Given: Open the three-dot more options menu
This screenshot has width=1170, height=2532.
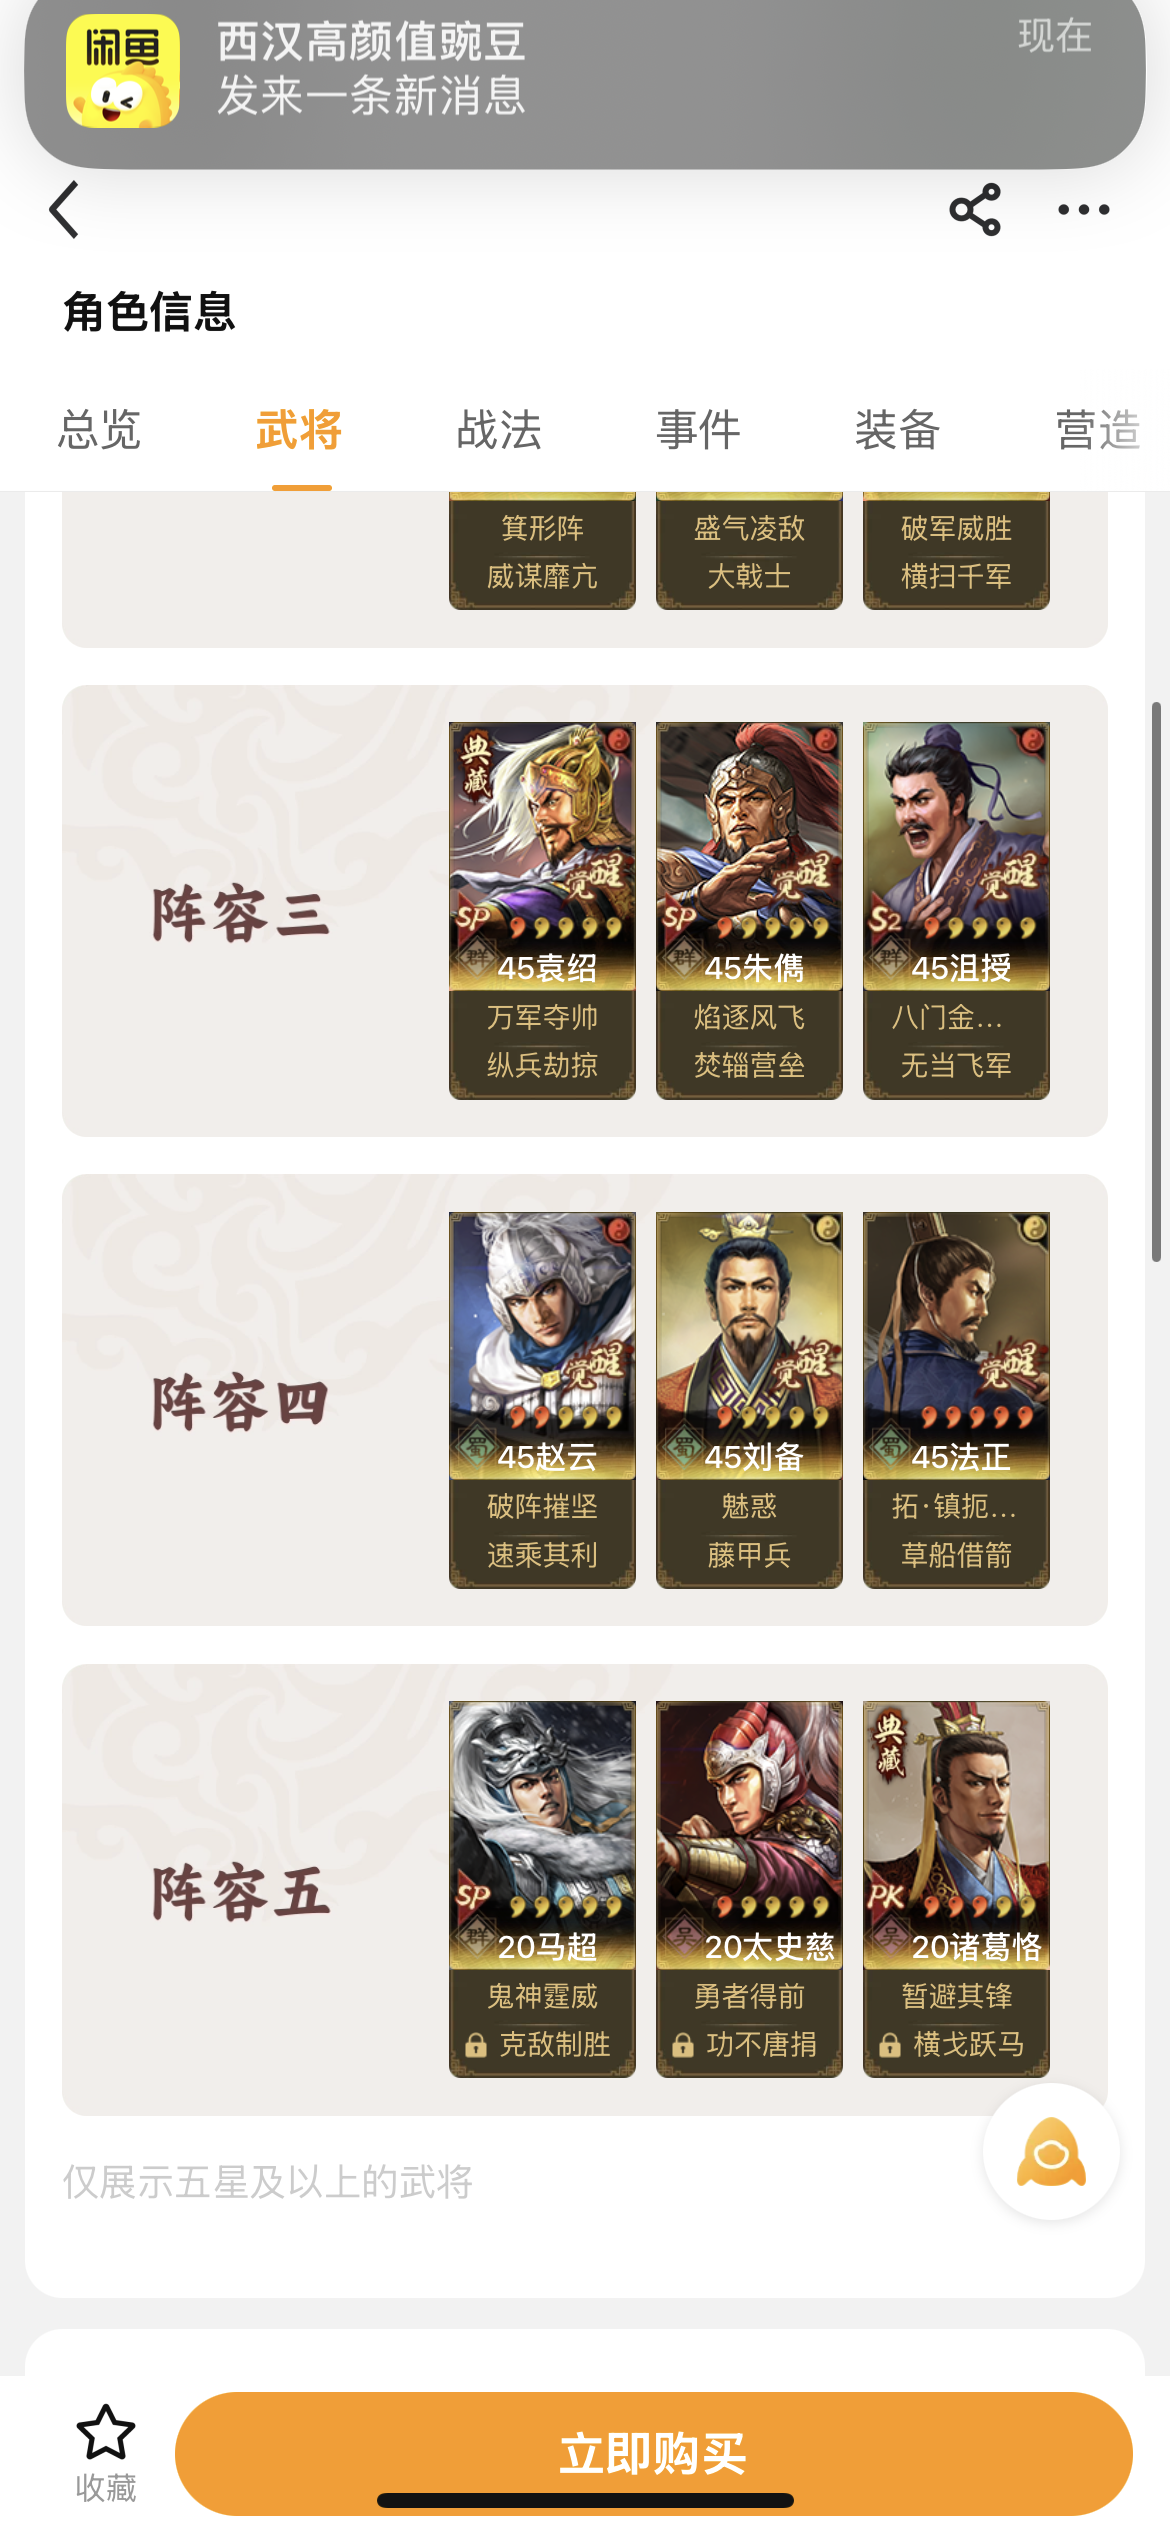Looking at the screenshot, I should [x=1084, y=209].
